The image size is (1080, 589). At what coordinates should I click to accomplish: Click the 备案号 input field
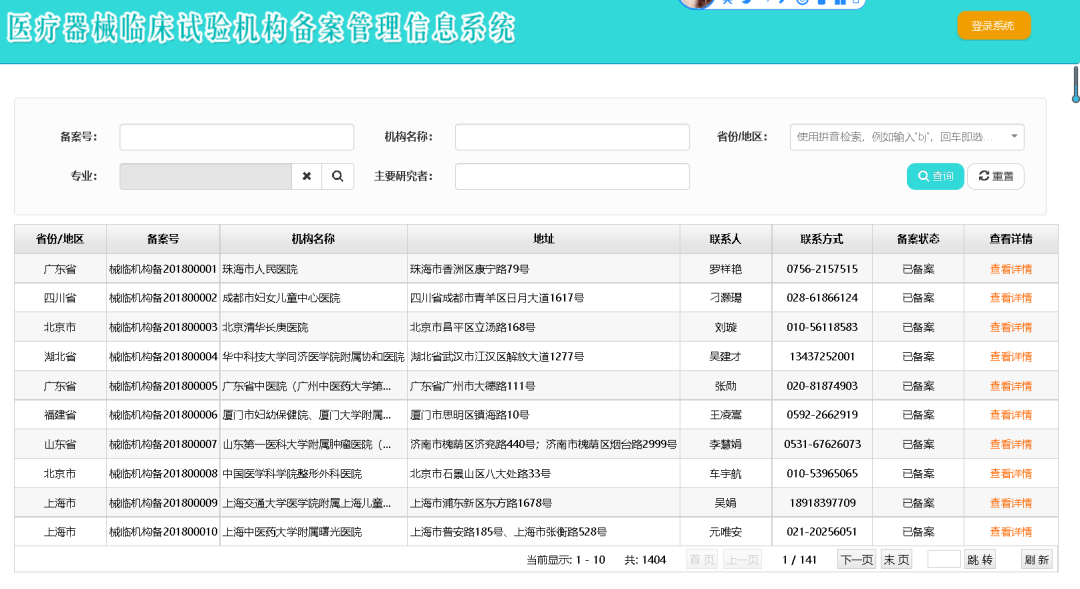click(235, 136)
